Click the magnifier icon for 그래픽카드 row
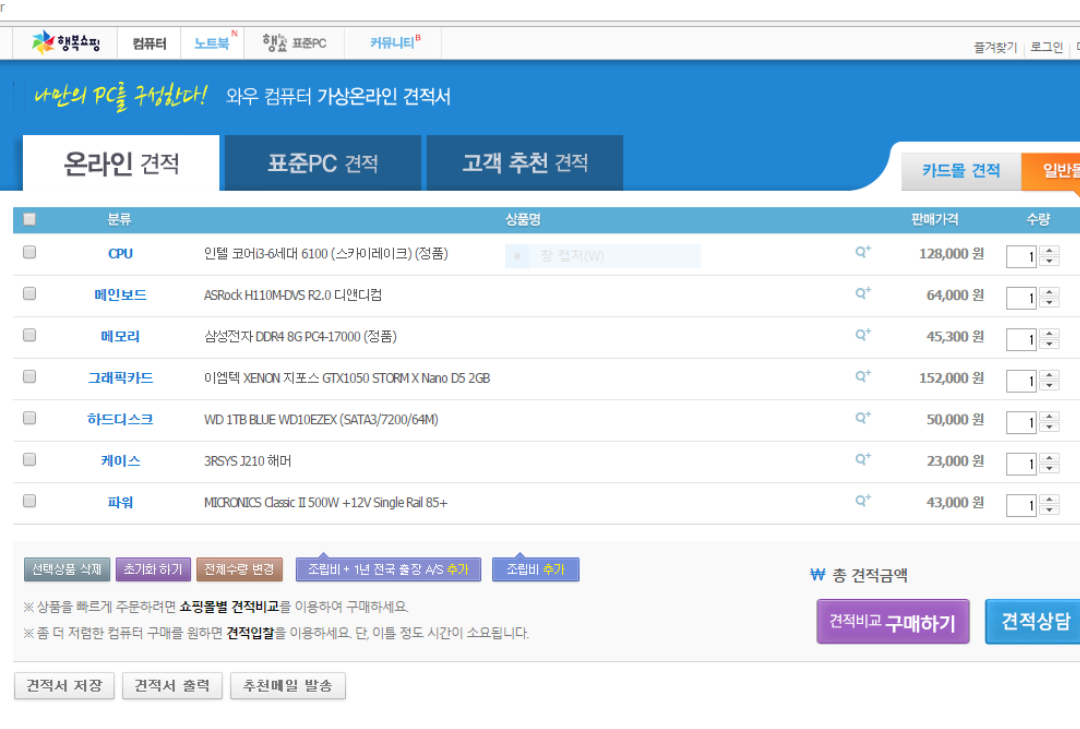 tap(862, 377)
